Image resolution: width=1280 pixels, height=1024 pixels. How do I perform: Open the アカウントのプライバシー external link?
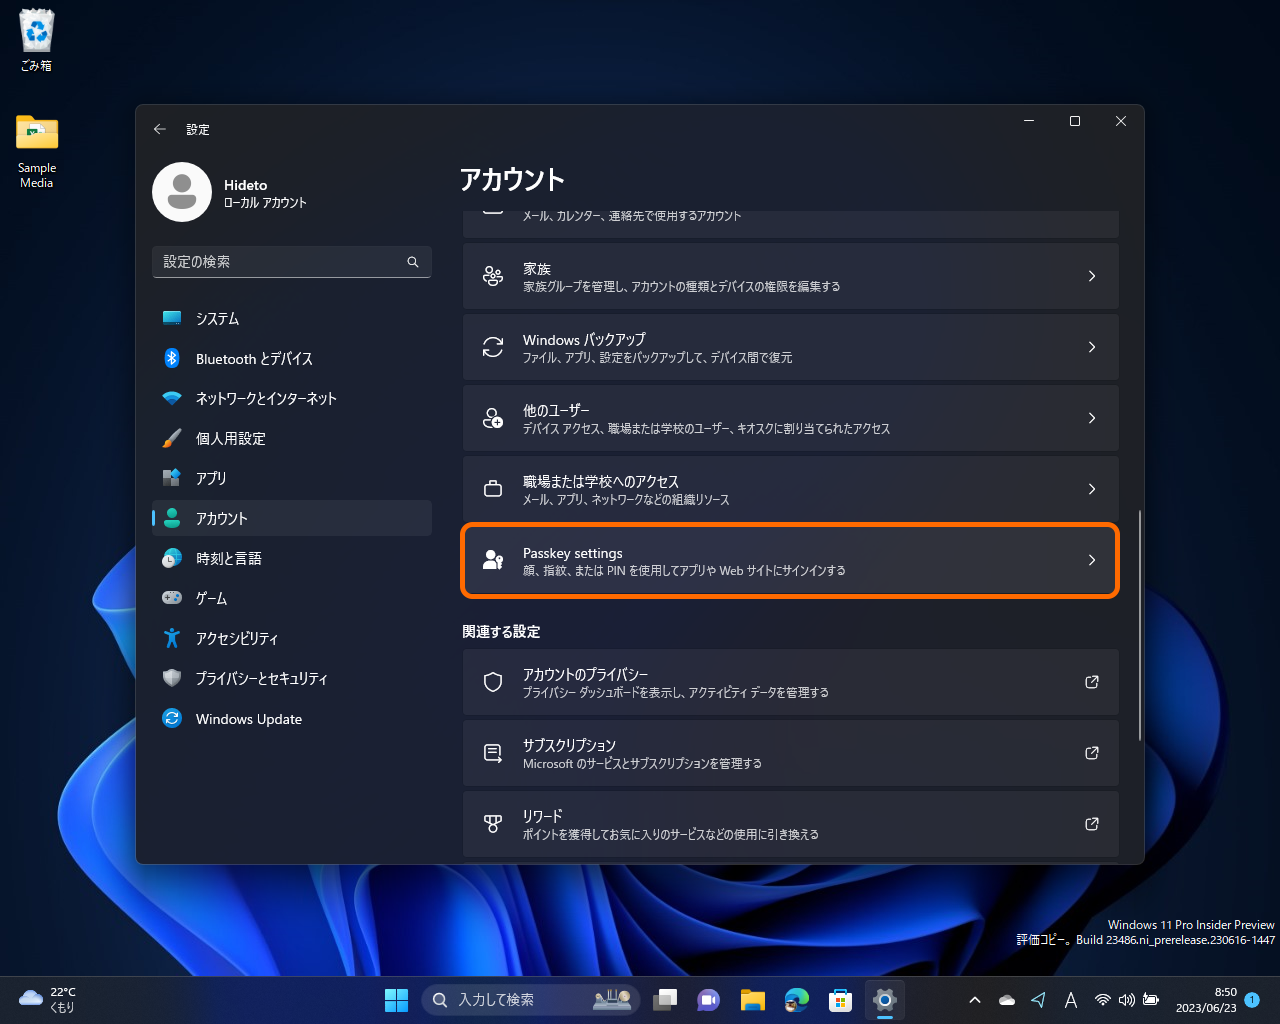click(x=1091, y=682)
